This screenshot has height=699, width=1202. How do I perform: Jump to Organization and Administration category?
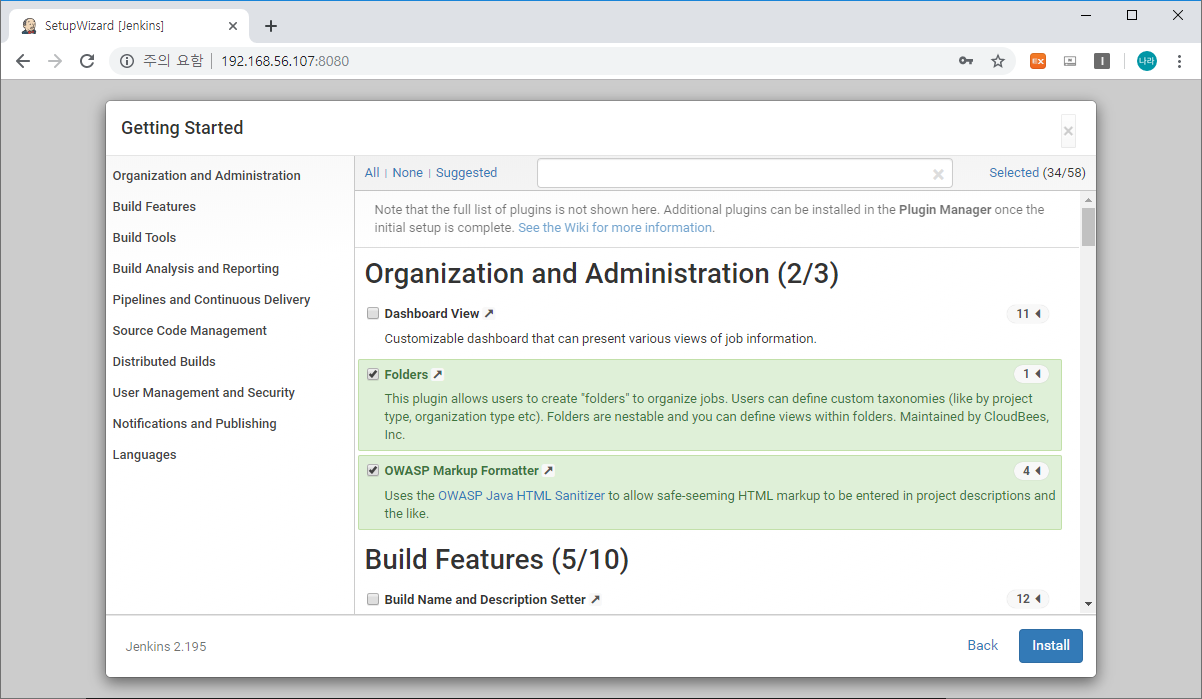coord(206,176)
